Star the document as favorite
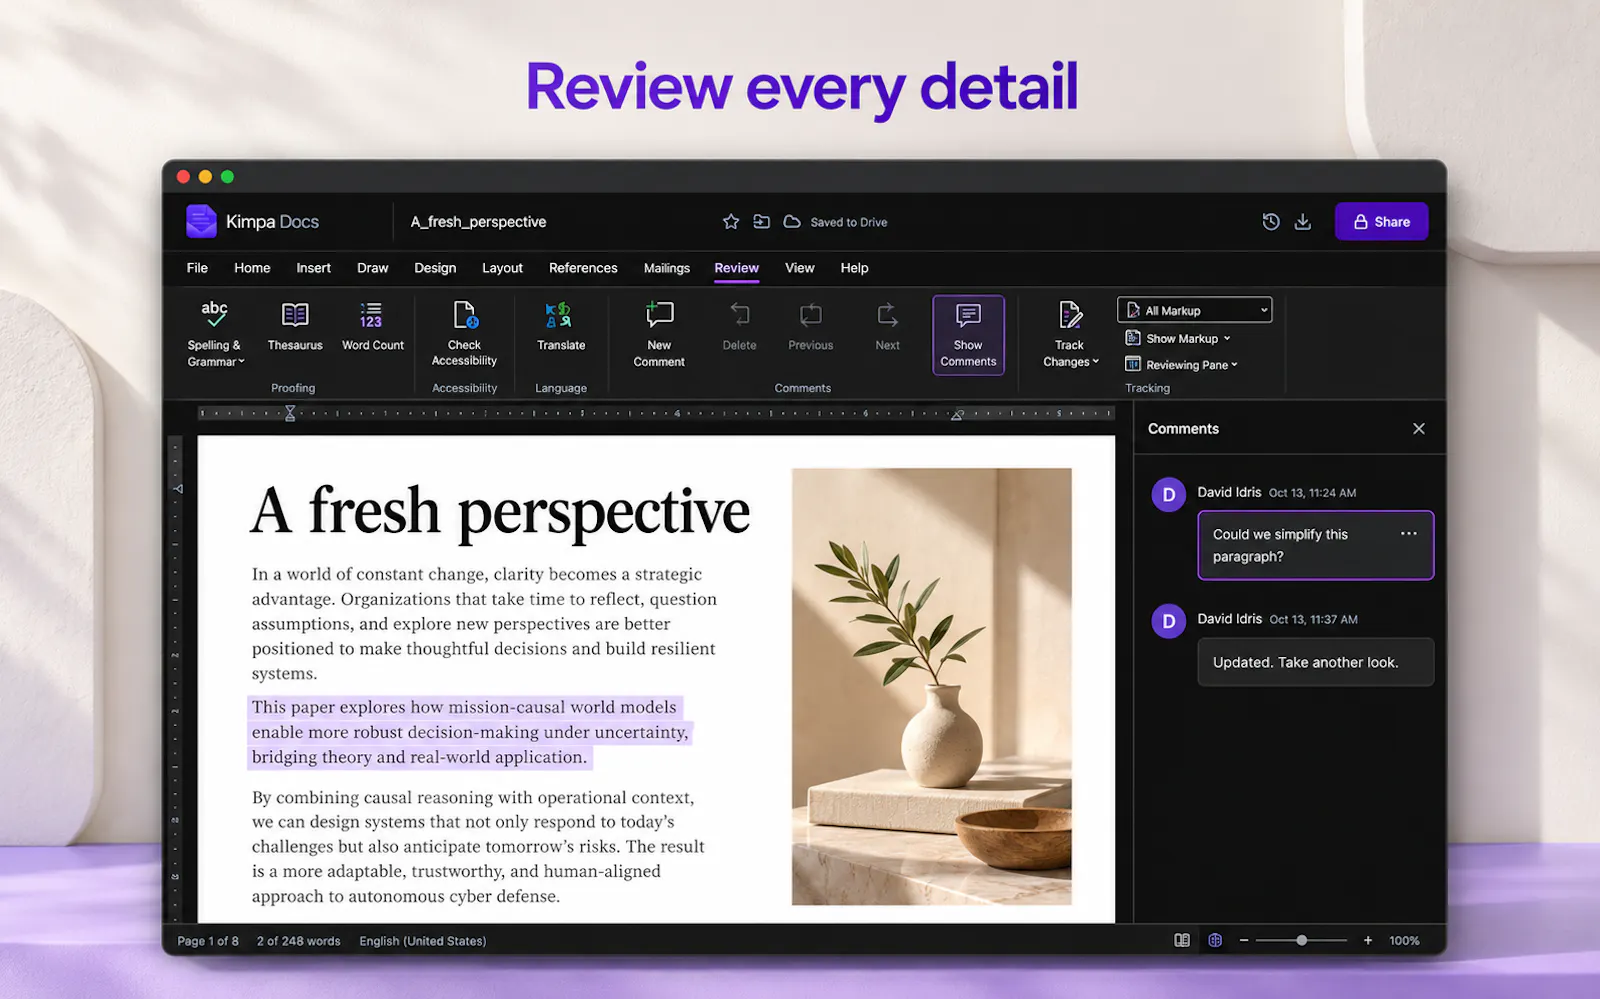Screen dimensions: 1600x999 pyautogui.click(x=731, y=222)
